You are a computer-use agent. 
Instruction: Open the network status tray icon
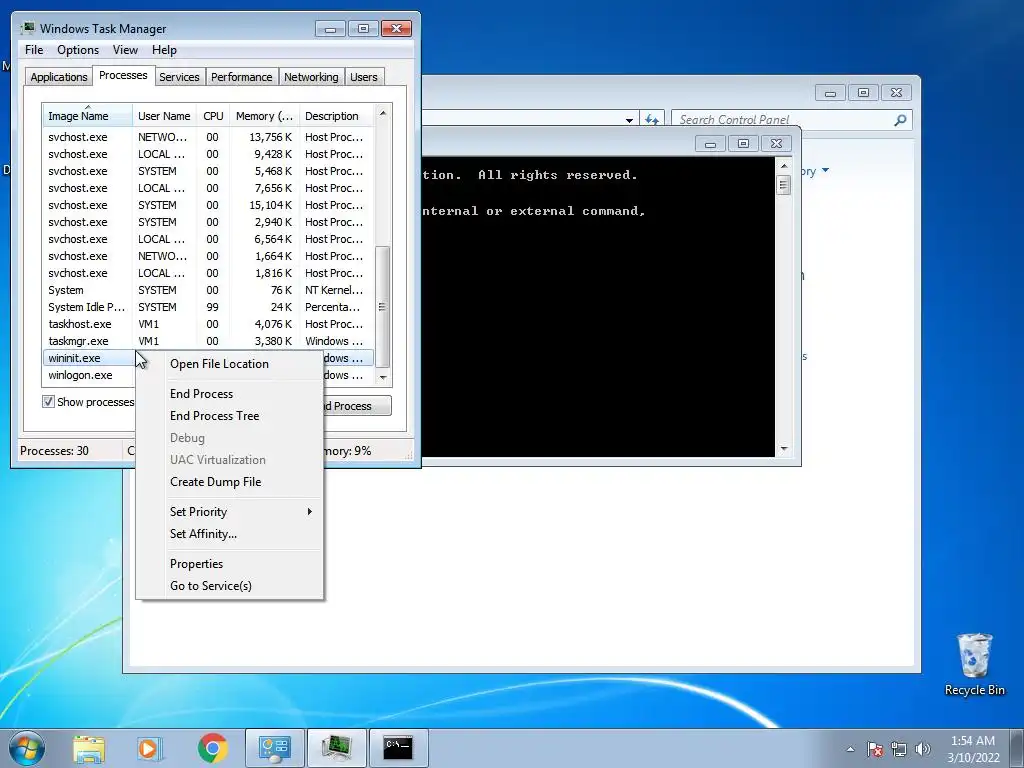(899, 749)
